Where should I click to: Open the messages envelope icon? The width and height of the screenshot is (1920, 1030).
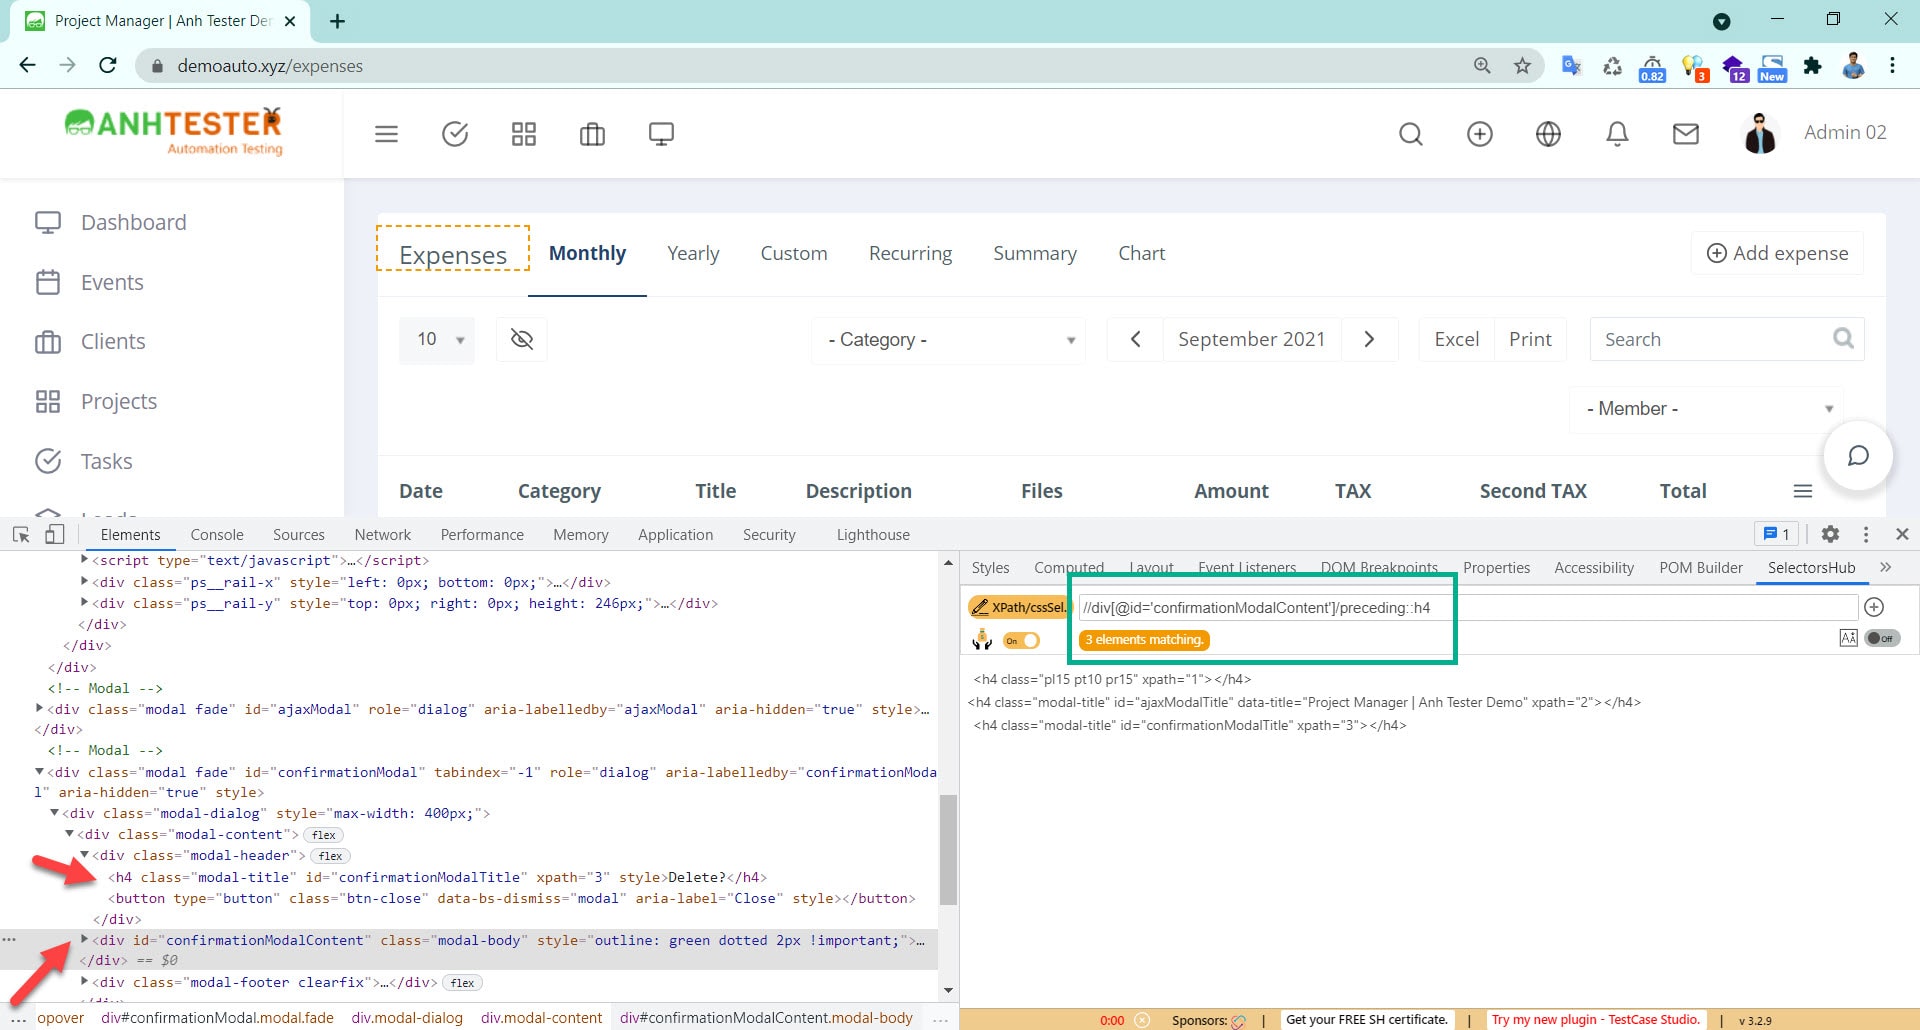tap(1686, 134)
